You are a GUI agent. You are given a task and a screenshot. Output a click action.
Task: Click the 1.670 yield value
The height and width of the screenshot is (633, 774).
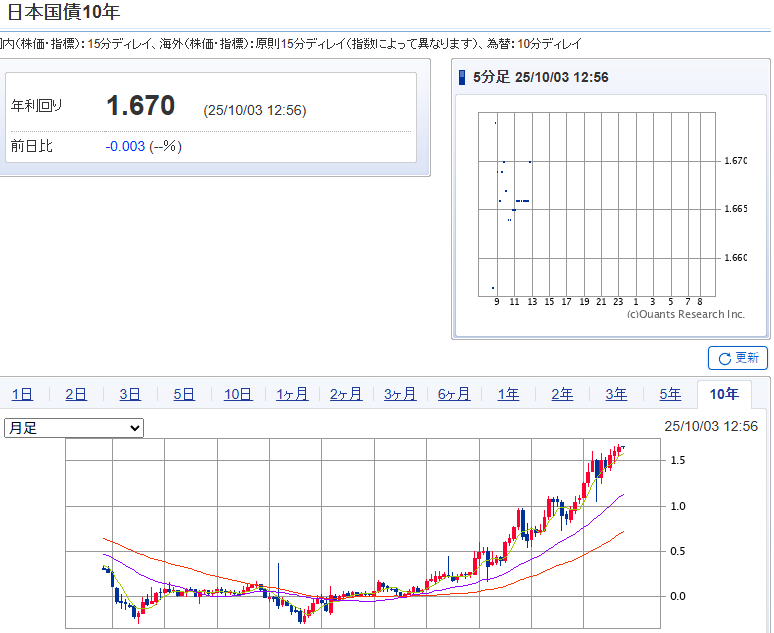[x=141, y=106]
